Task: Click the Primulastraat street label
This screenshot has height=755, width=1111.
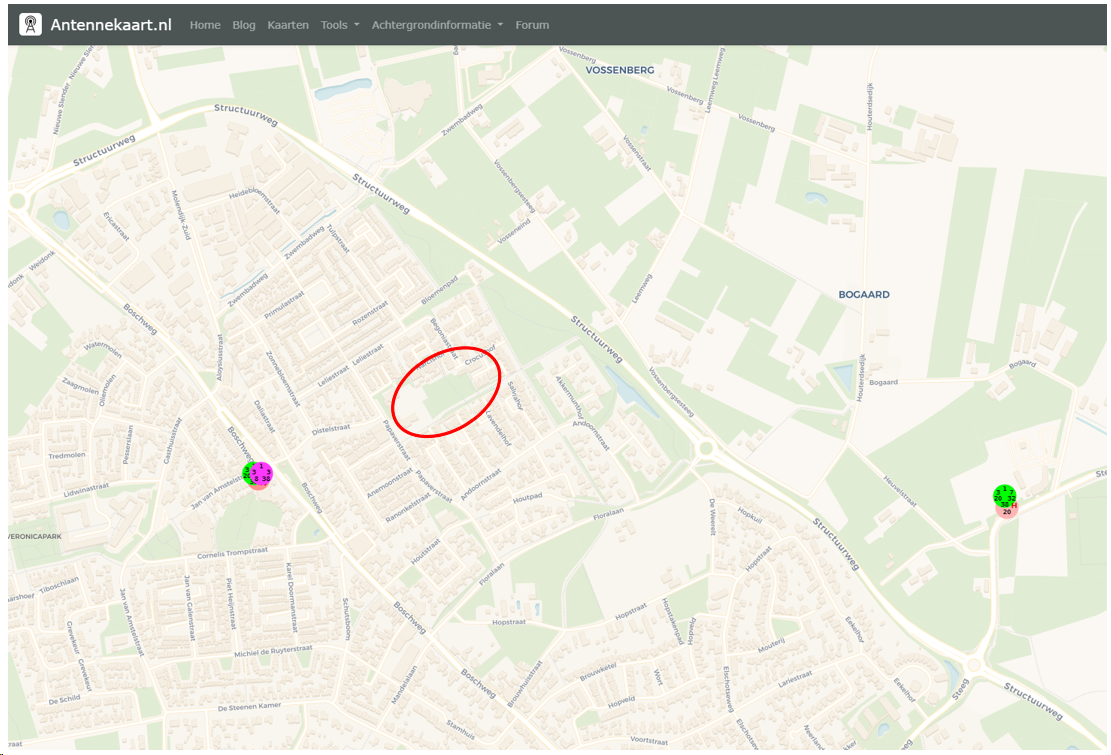Action: coord(285,305)
